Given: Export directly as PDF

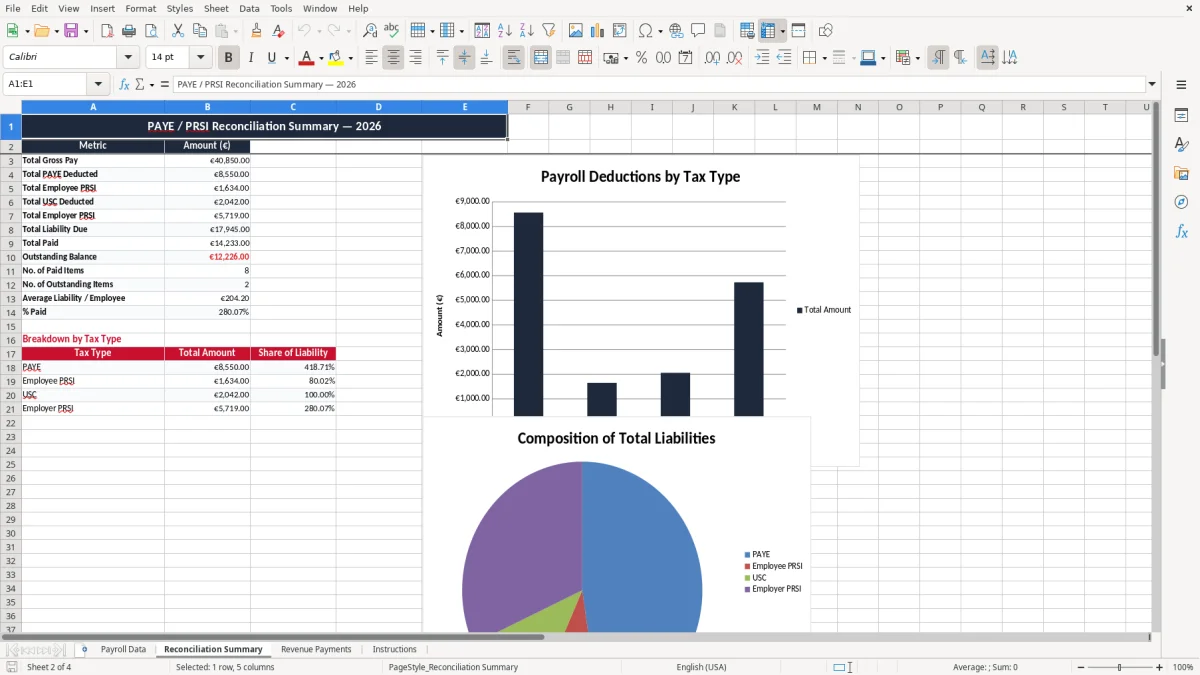Looking at the screenshot, I should coord(107,31).
